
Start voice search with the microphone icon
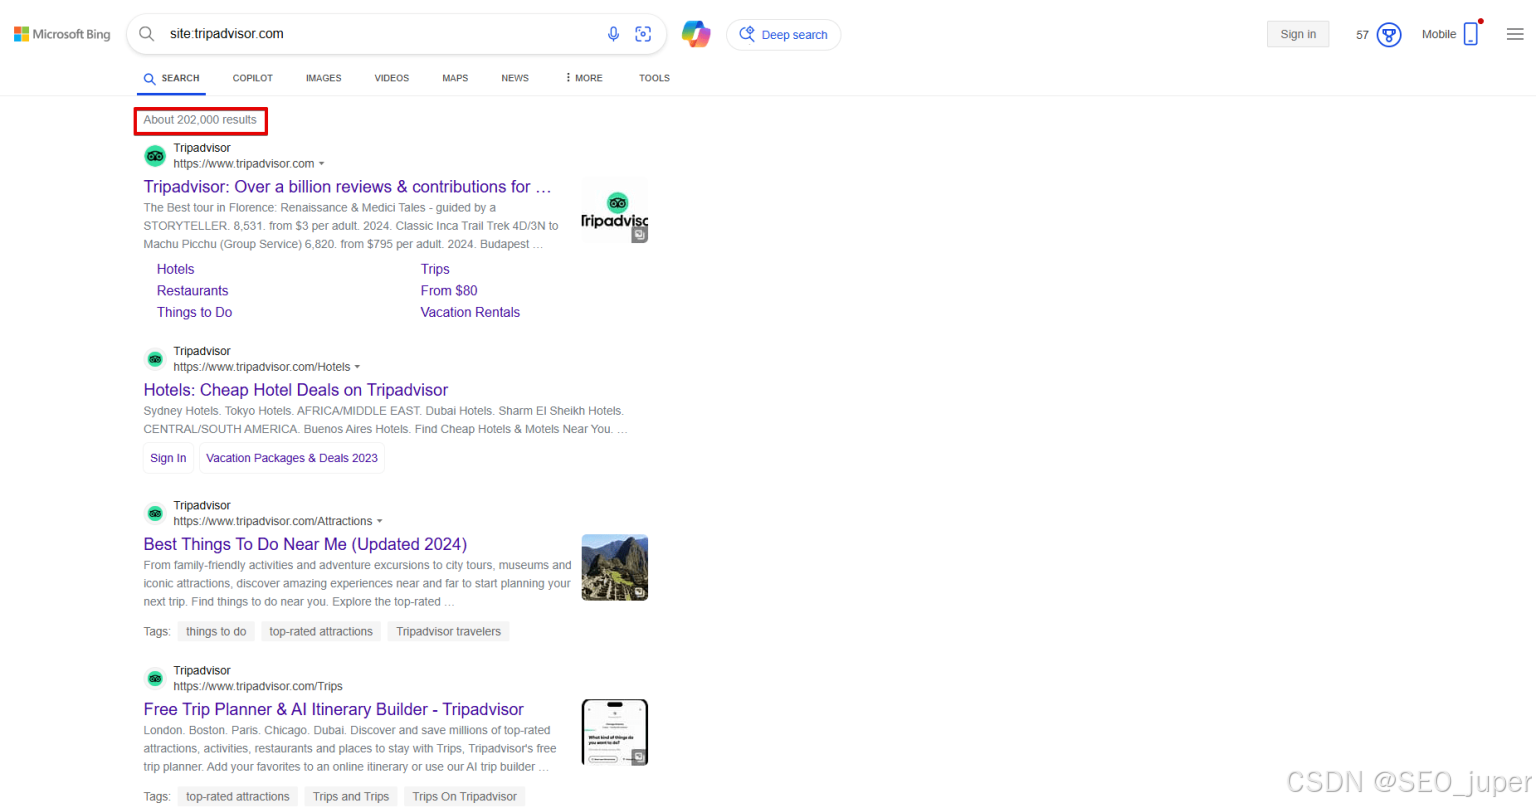[x=613, y=34]
